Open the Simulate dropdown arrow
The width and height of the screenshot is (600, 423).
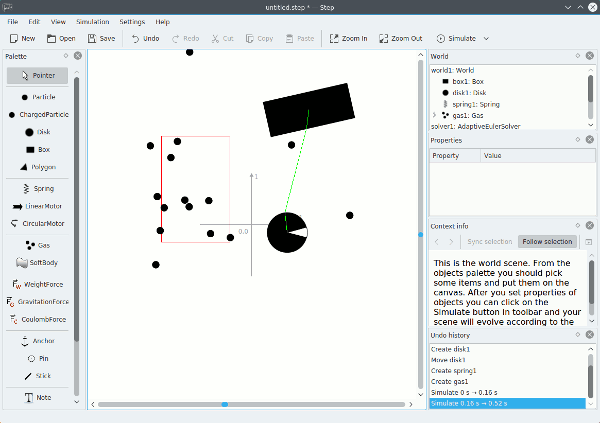pyautogui.click(x=487, y=38)
